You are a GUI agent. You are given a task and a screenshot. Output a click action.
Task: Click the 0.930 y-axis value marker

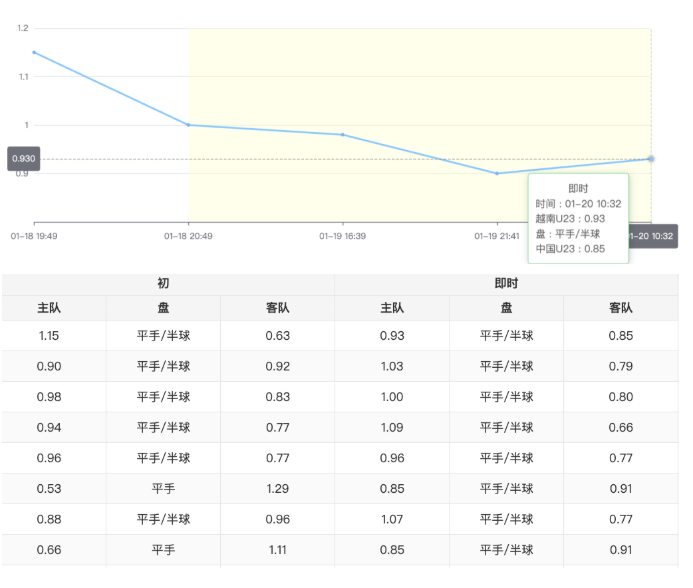[x=23, y=159]
